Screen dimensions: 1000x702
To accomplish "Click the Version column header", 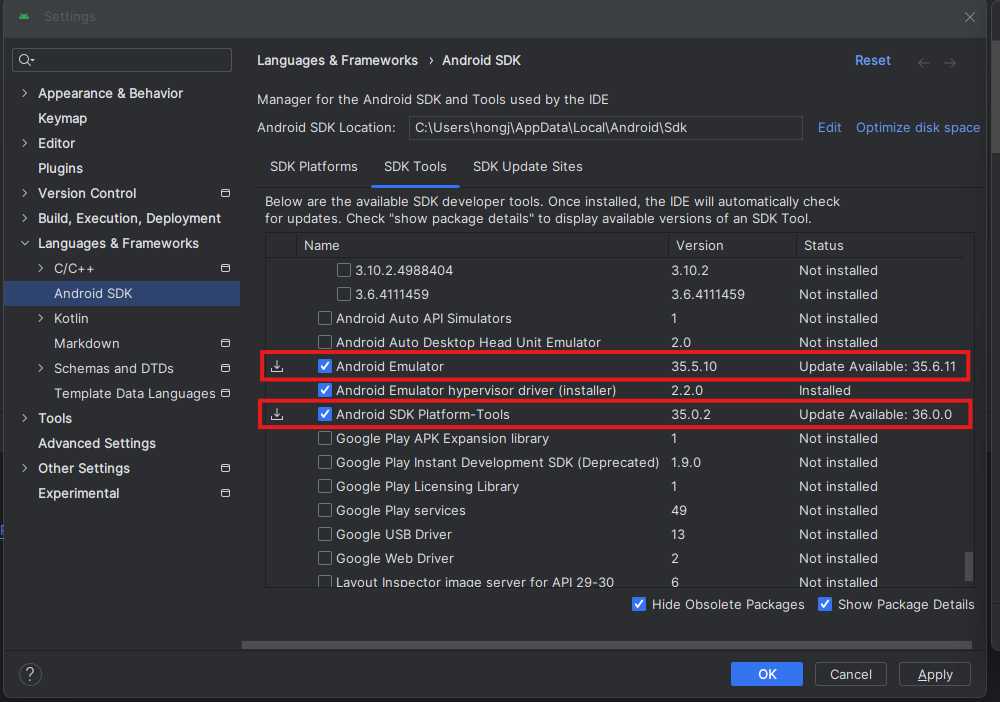I will (x=732, y=245).
